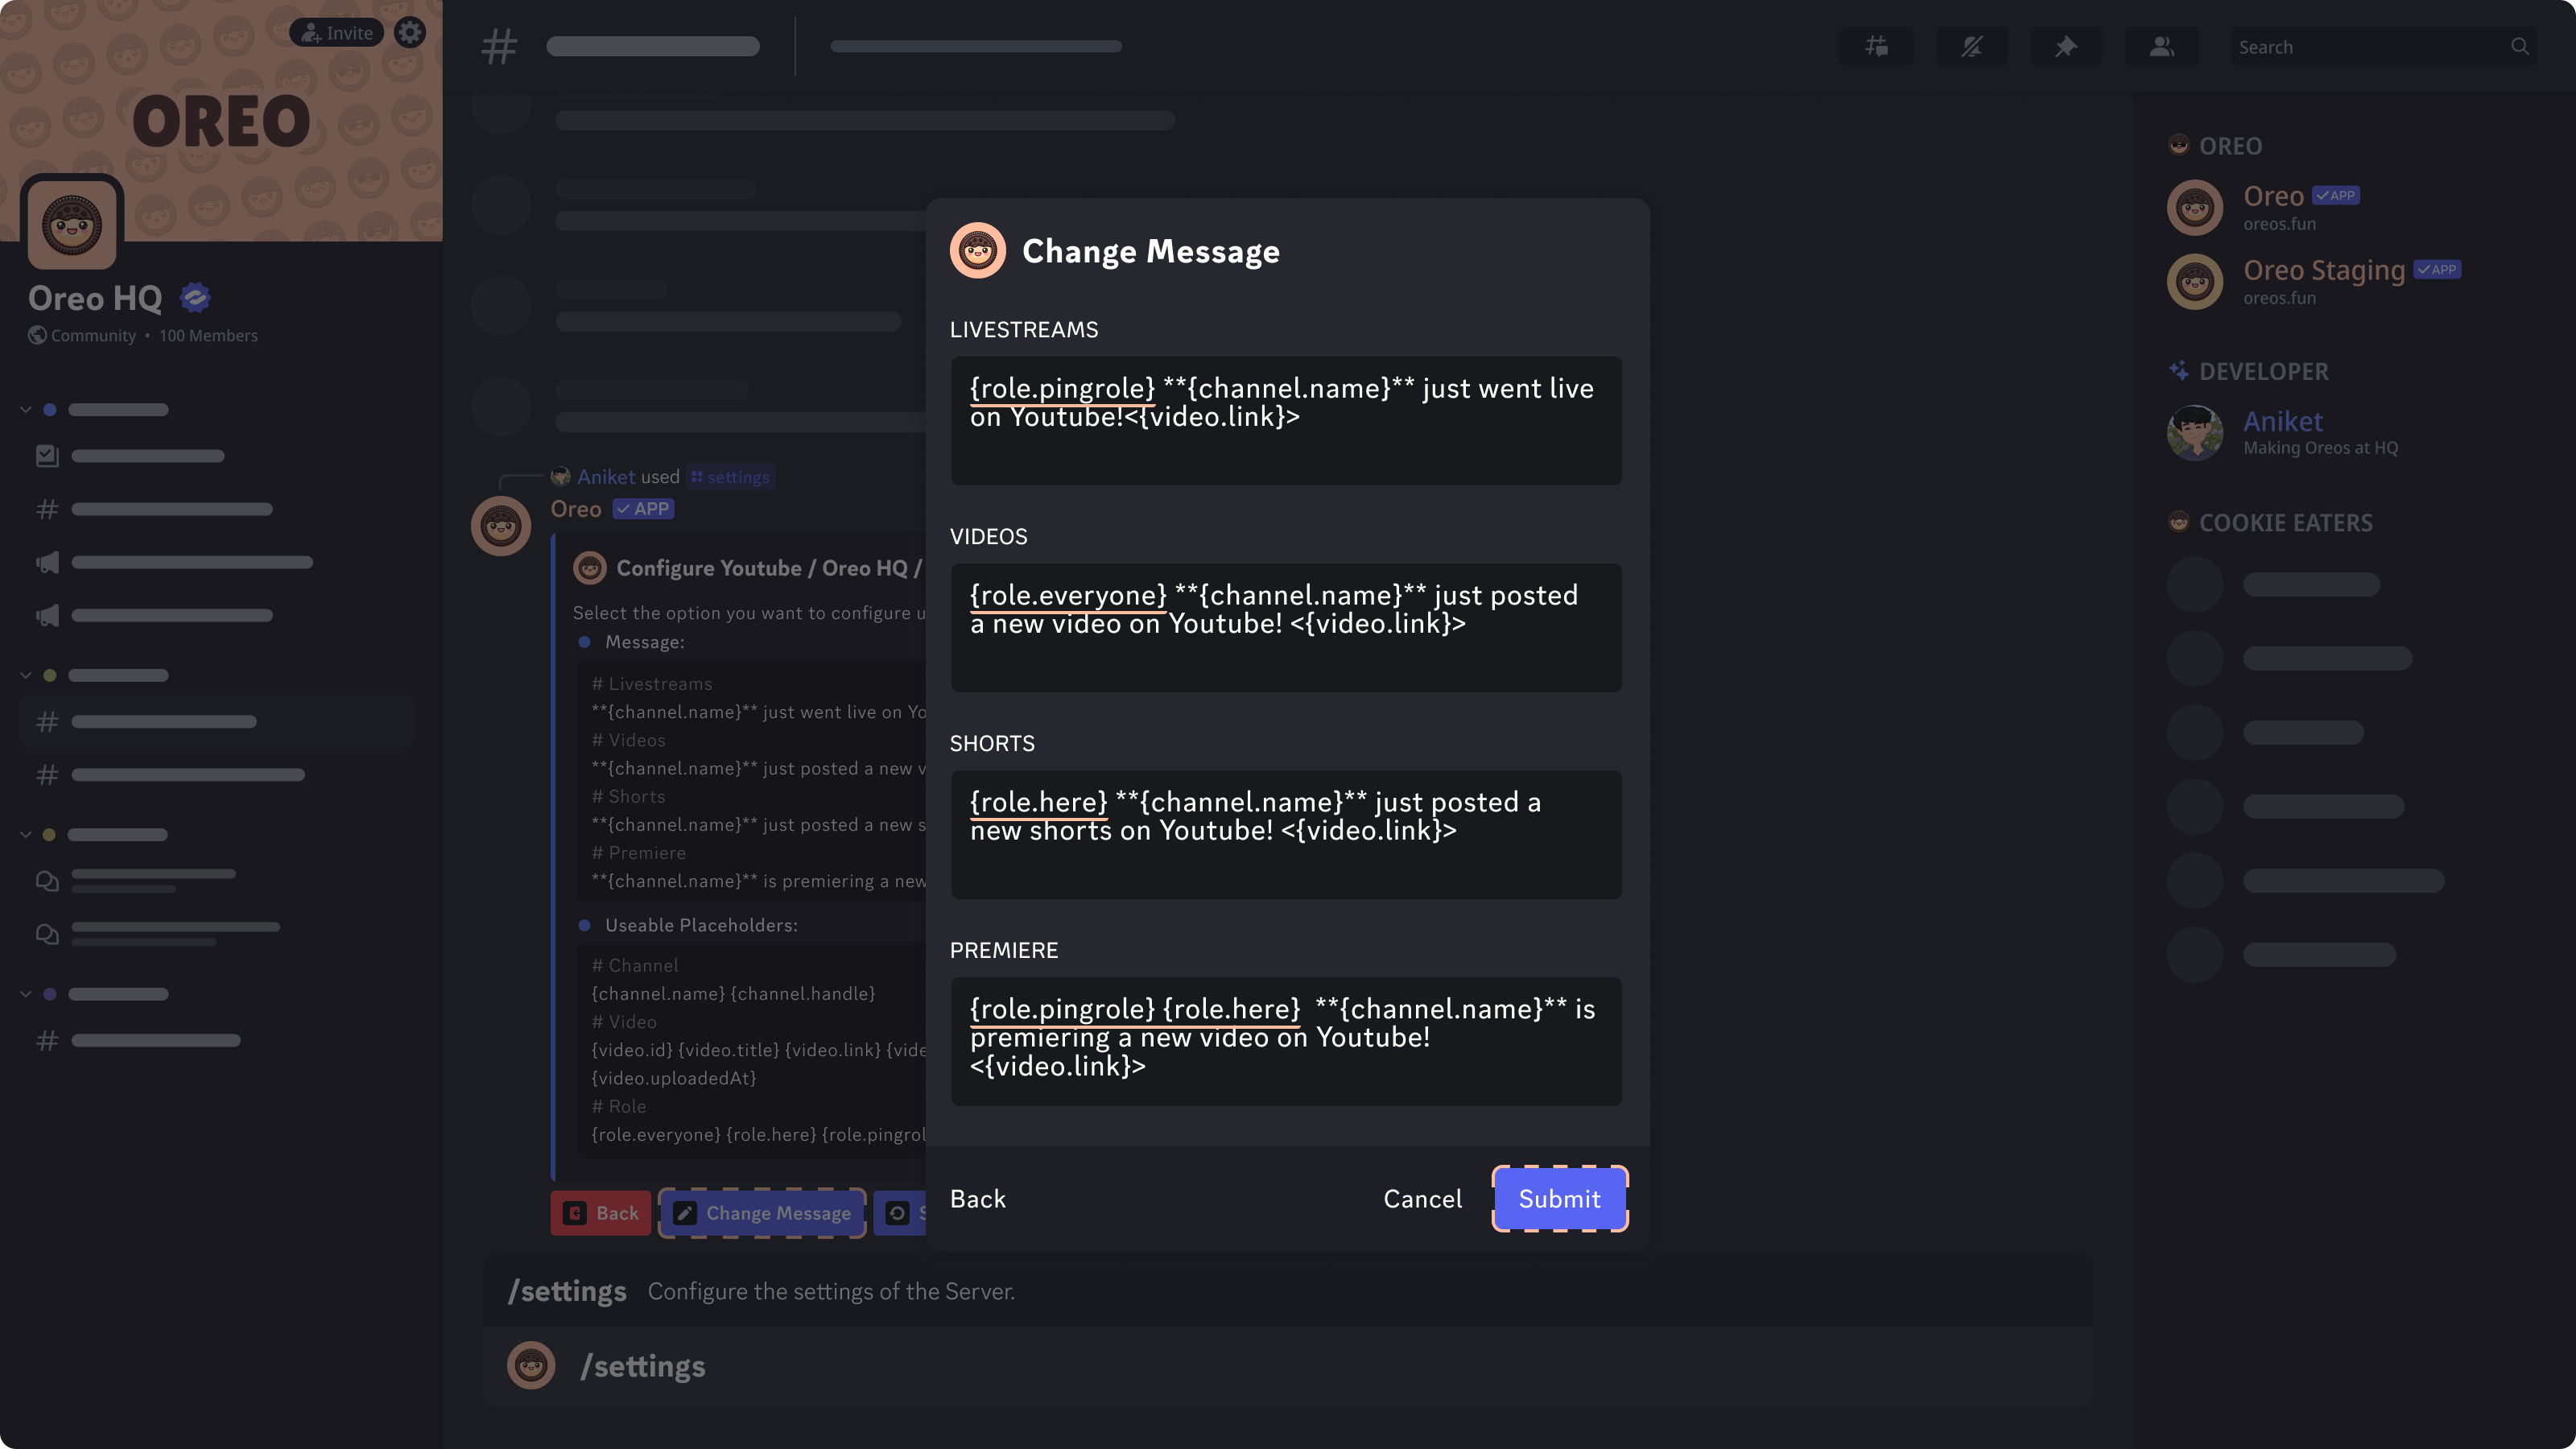The image size is (2576, 1449).
Task: Collapse the last channel category chevron
Action: coord(26,994)
